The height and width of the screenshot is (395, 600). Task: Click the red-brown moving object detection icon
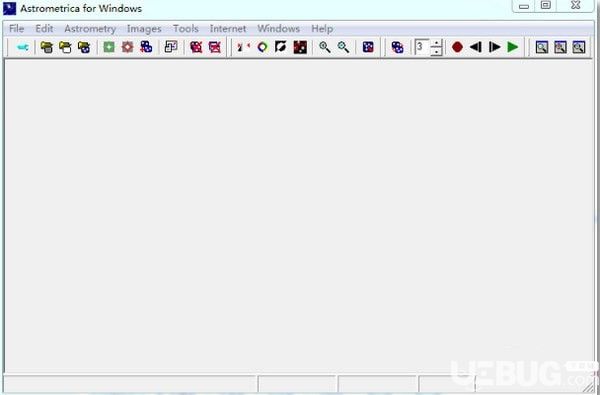(127, 47)
